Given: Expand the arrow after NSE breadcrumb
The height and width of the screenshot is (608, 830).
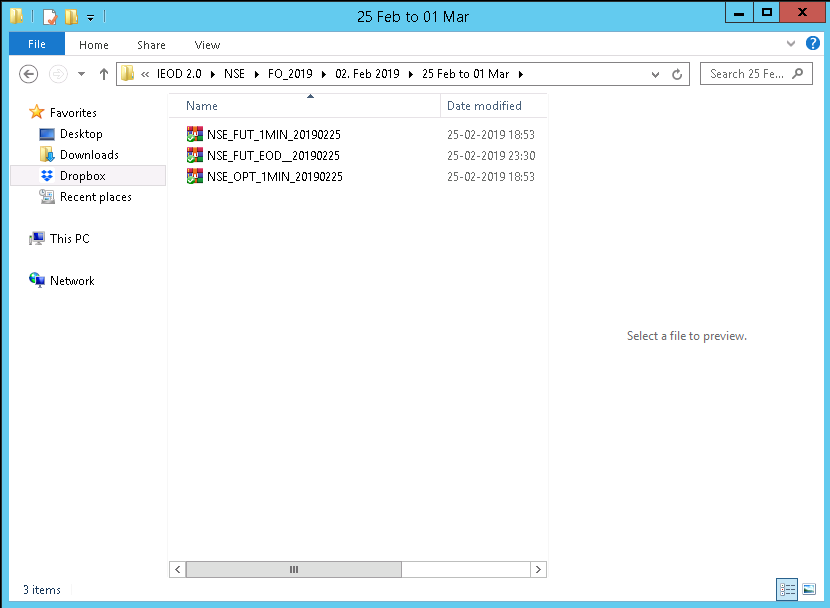Looking at the screenshot, I should point(257,74).
